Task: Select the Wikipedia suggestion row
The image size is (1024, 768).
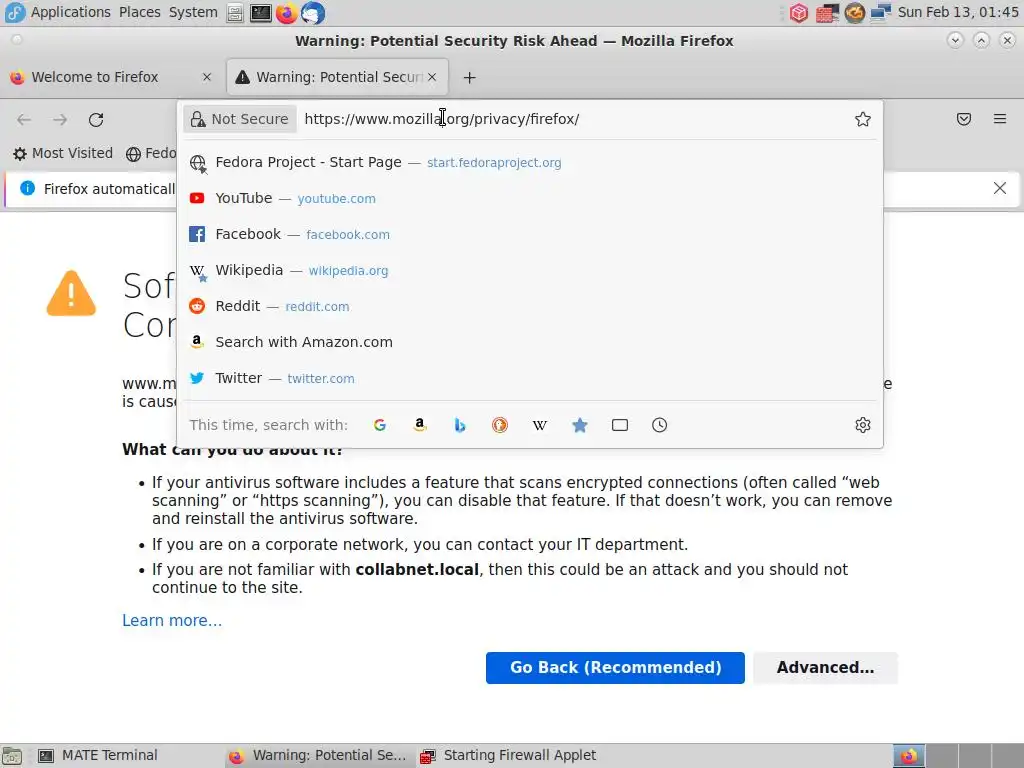Action: [530, 270]
